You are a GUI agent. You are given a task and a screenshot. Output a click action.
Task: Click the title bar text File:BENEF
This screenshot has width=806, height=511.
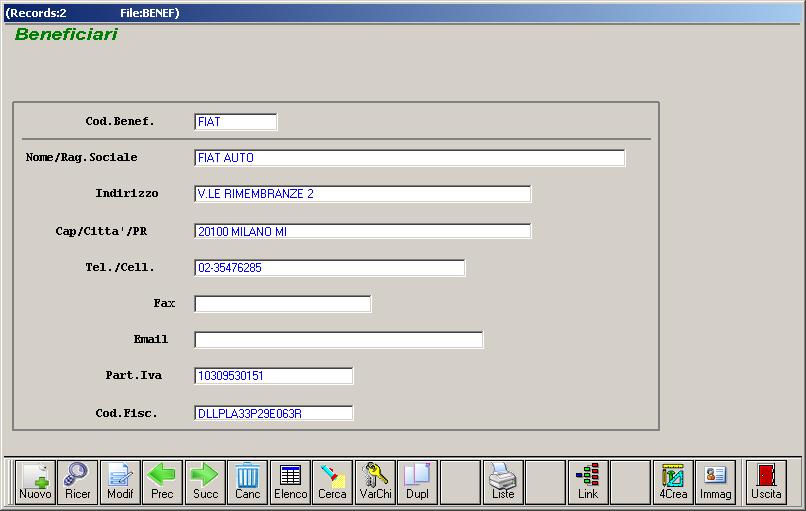pos(150,13)
